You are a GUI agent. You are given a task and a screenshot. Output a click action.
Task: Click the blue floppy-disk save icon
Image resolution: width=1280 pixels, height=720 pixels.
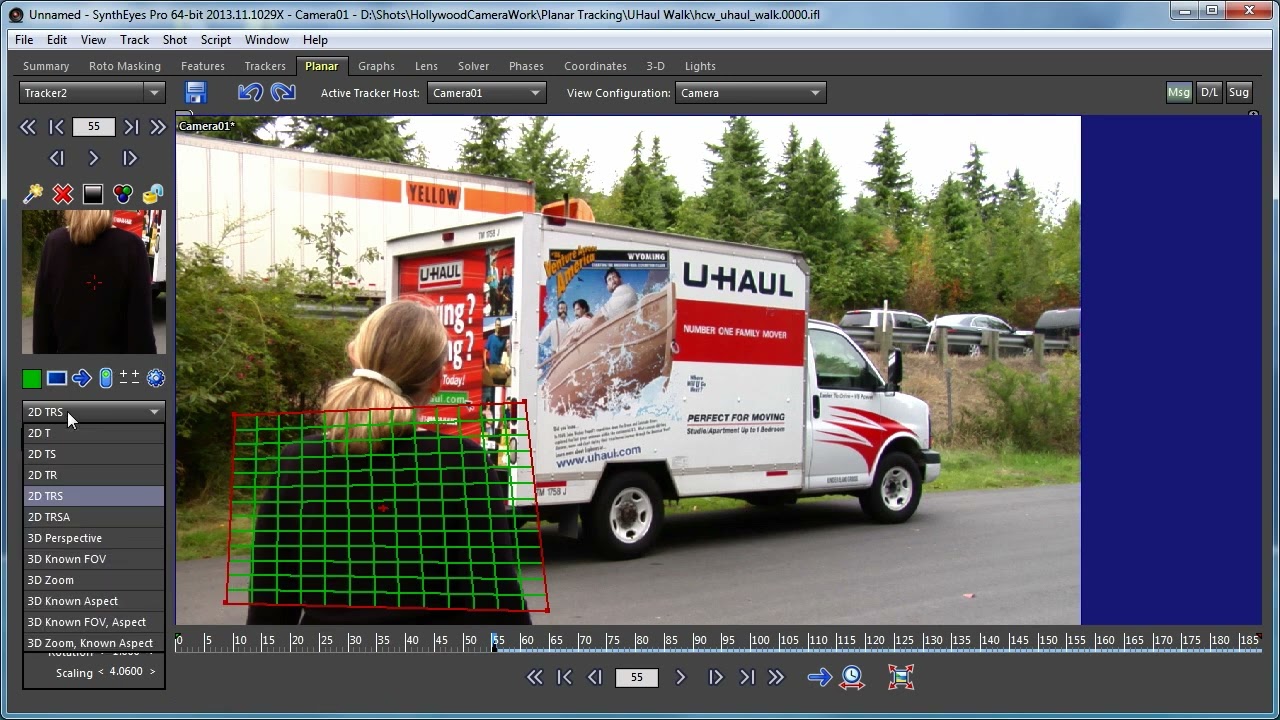(195, 93)
